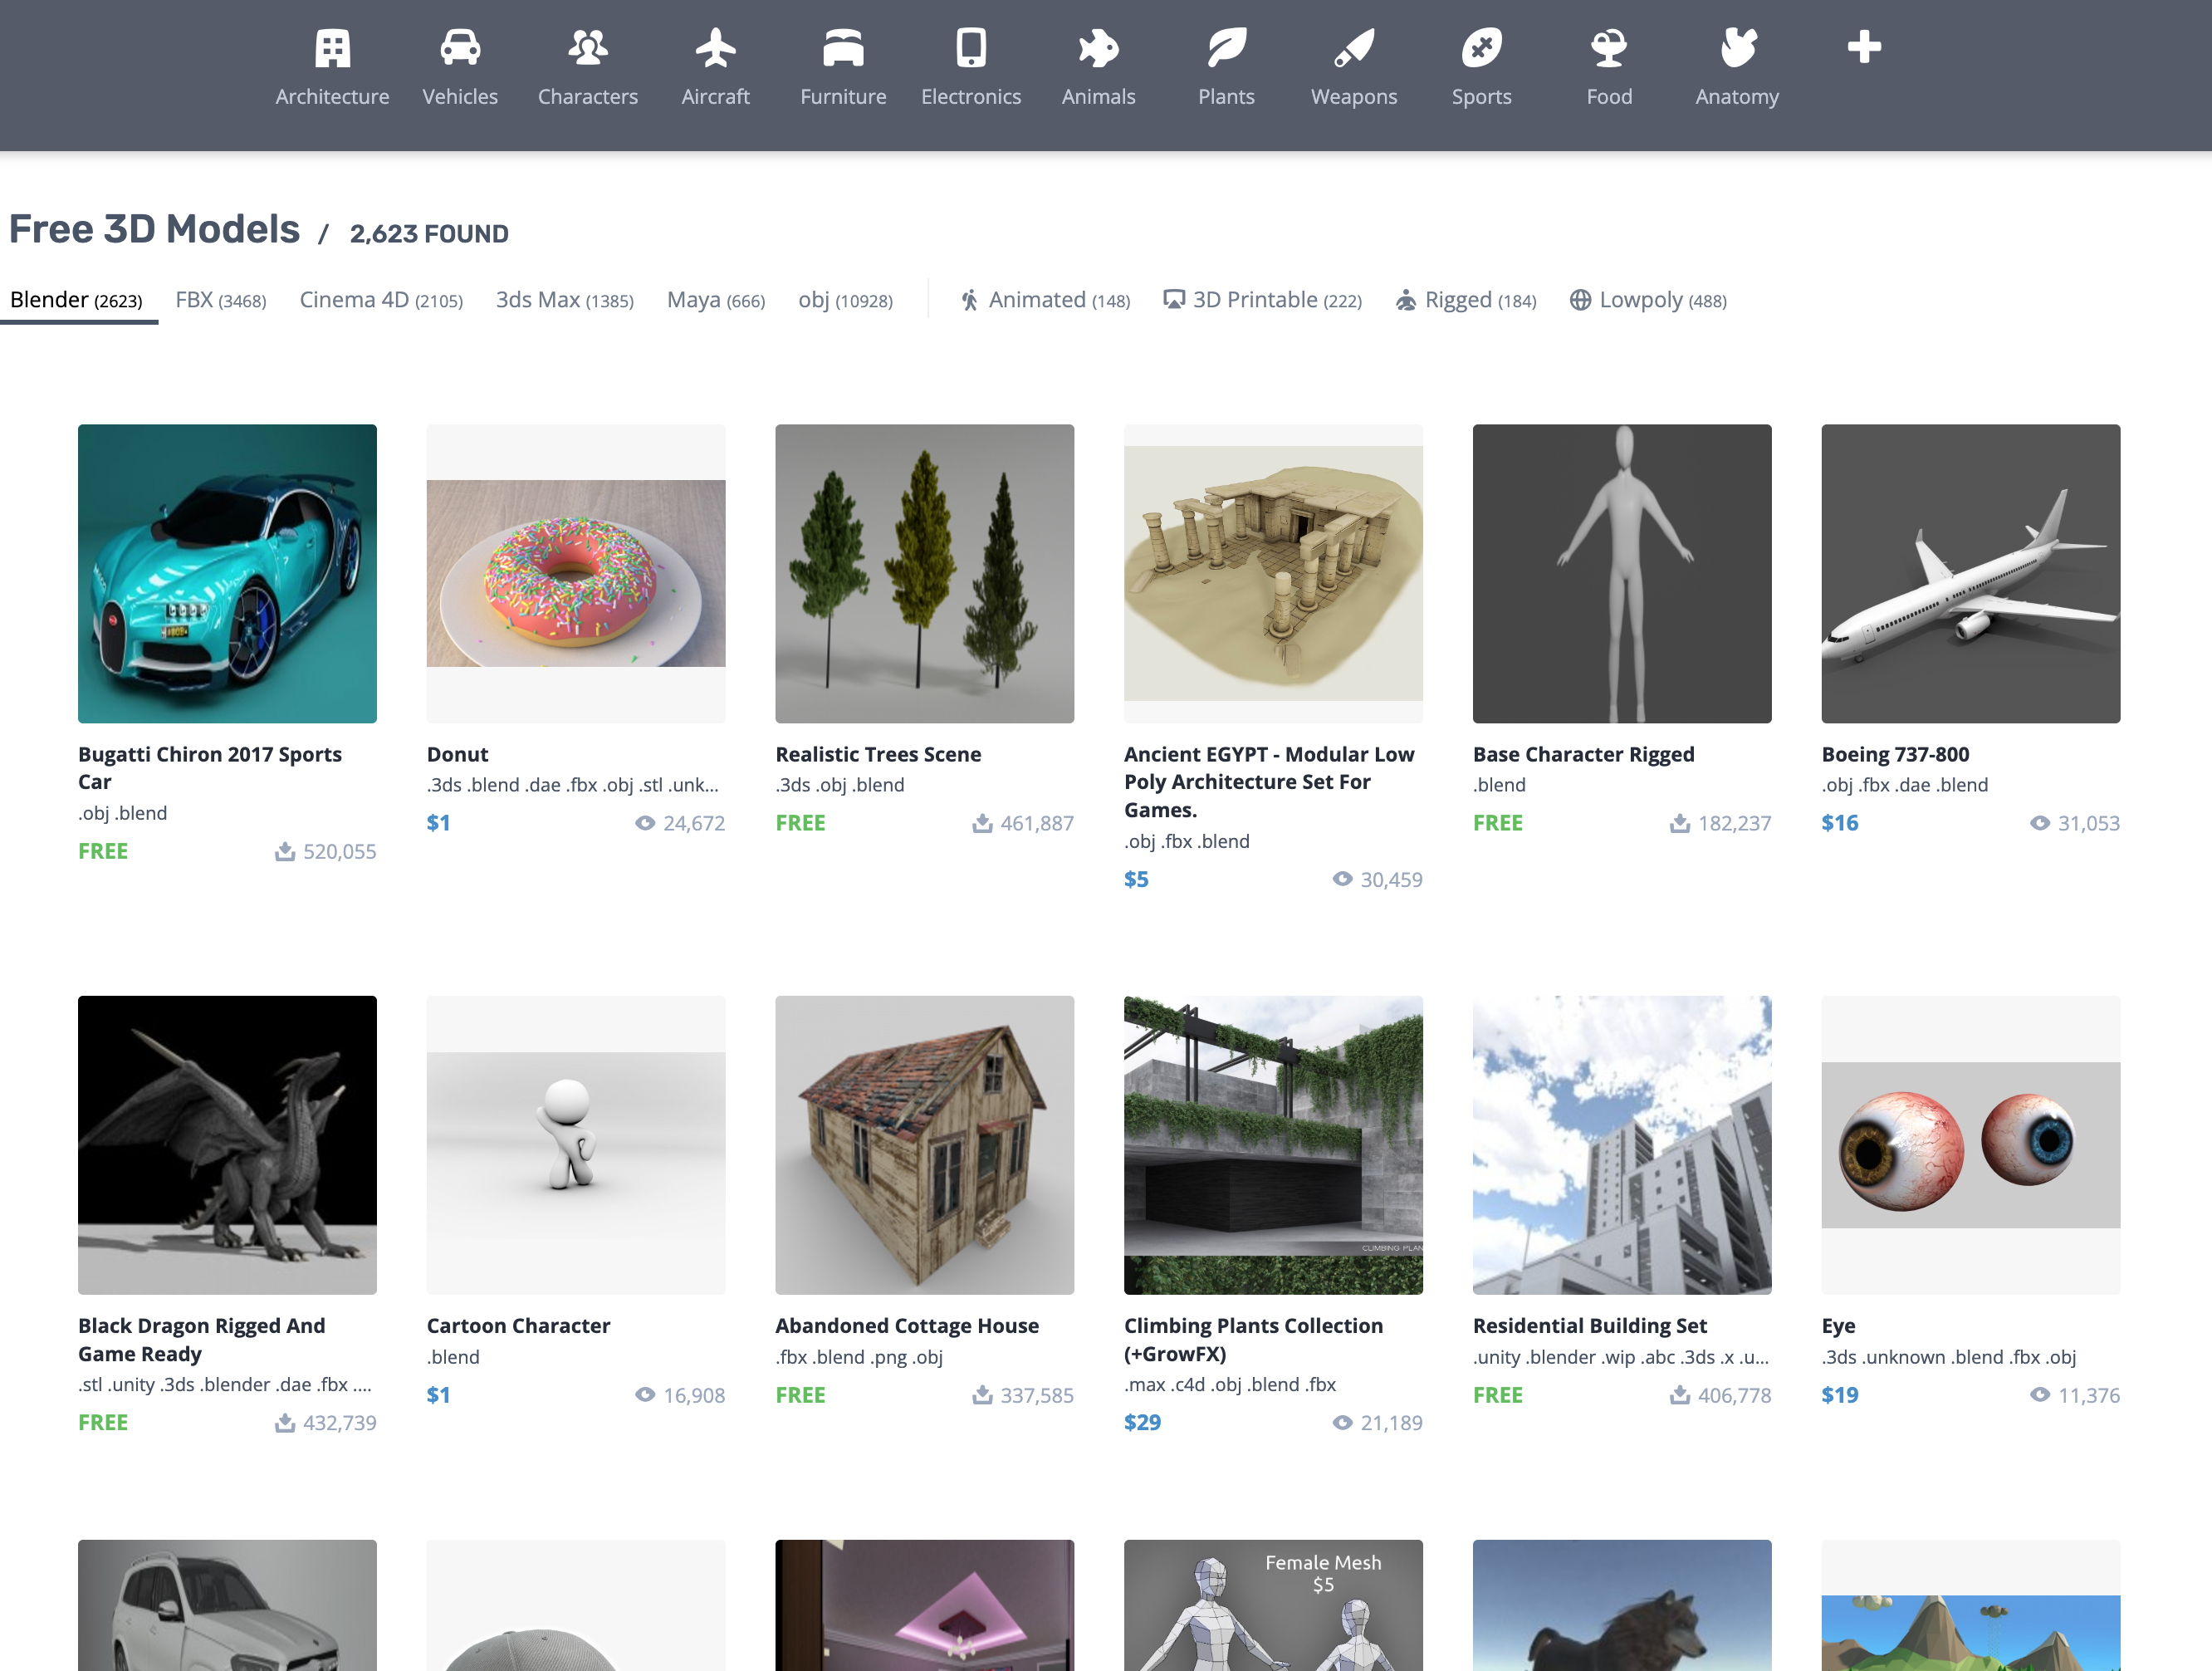Select the Characters category icon
Screen dimensions: 2212x1671
click(588, 48)
